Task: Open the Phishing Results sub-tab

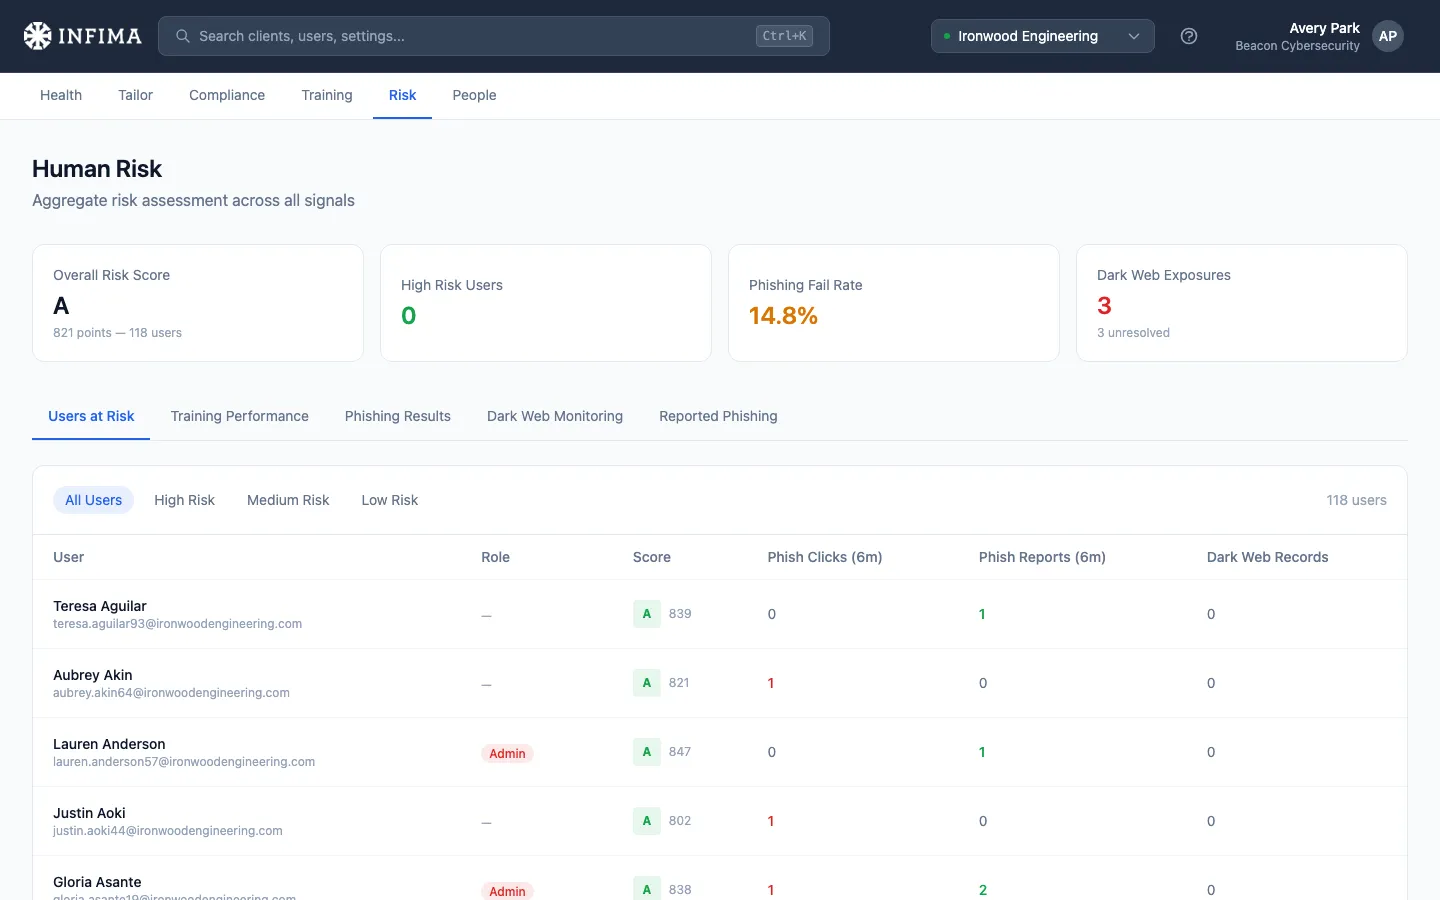Action: [x=398, y=416]
